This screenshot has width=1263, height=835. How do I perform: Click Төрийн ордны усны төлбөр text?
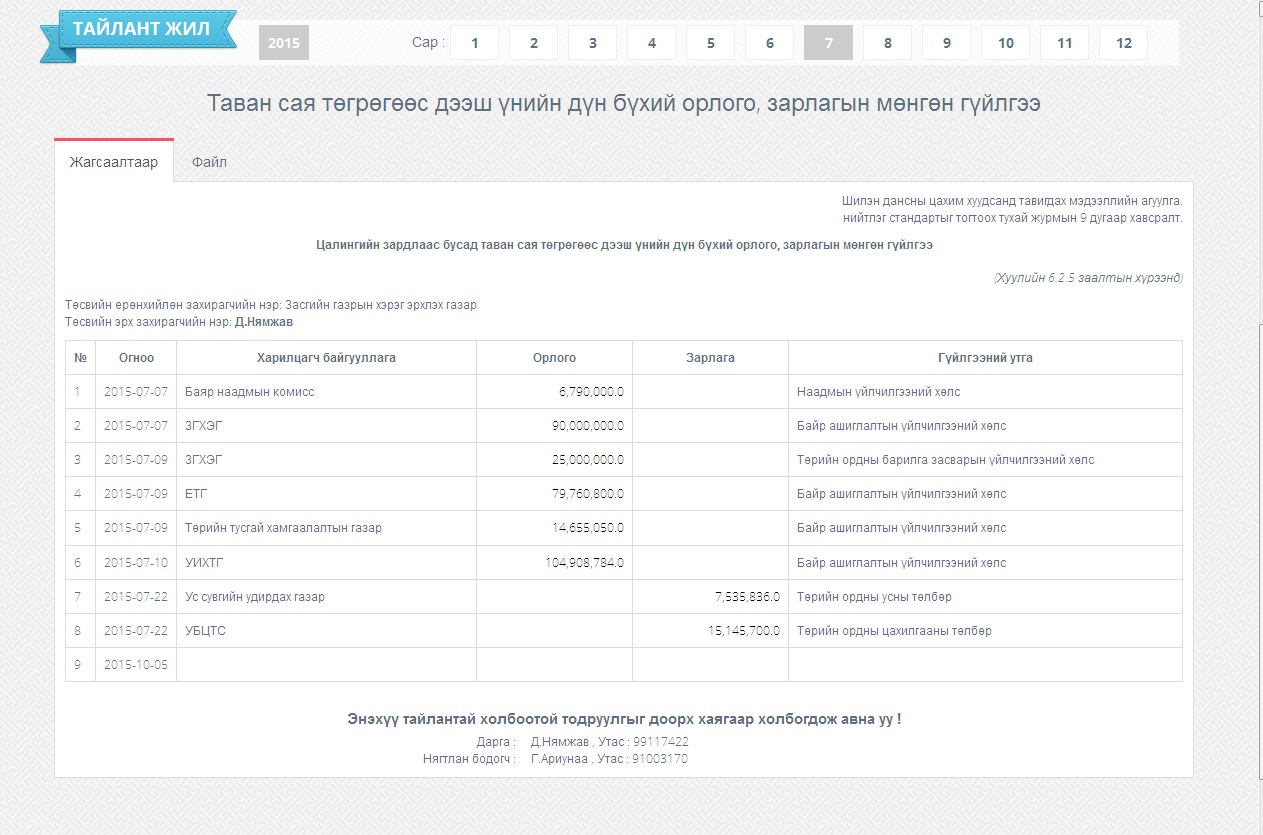pyautogui.click(x=874, y=597)
